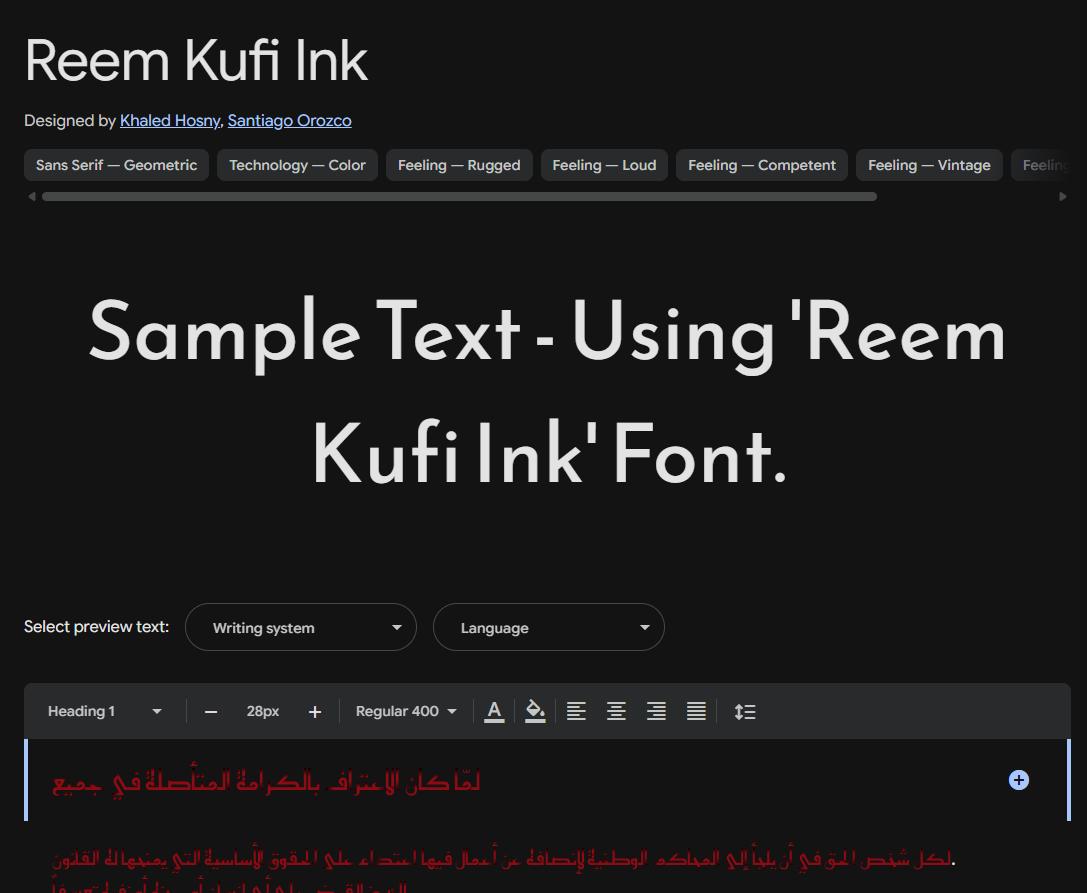Align text right
The width and height of the screenshot is (1087, 893).
(x=656, y=711)
